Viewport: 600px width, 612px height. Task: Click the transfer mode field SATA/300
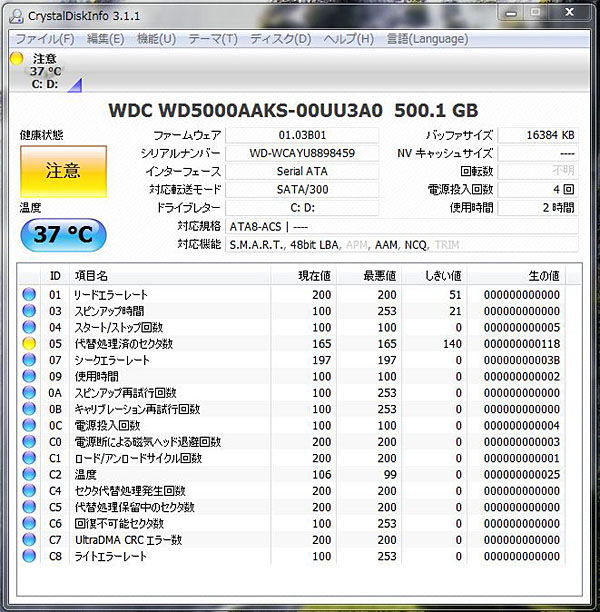tap(302, 190)
